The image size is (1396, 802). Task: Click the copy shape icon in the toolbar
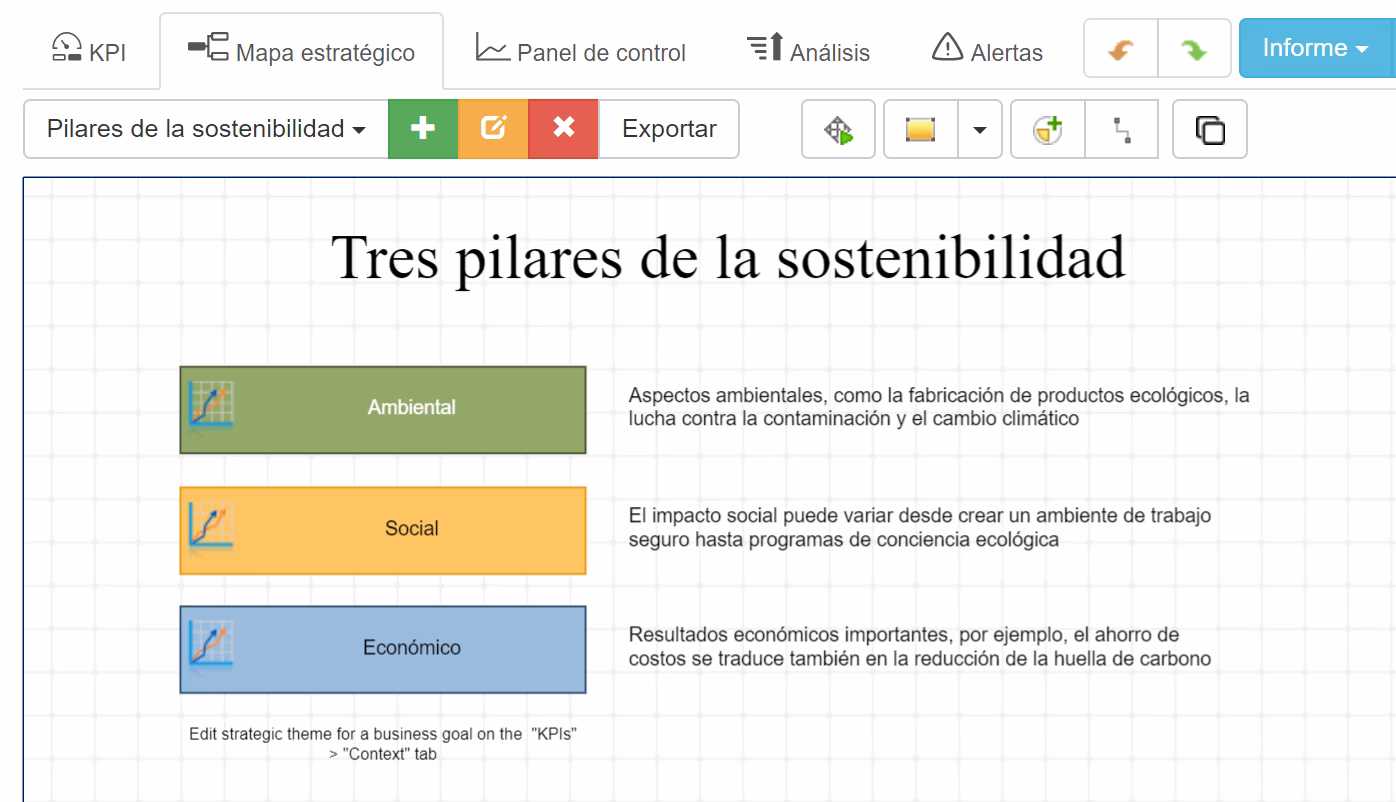pyautogui.click(x=1210, y=129)
